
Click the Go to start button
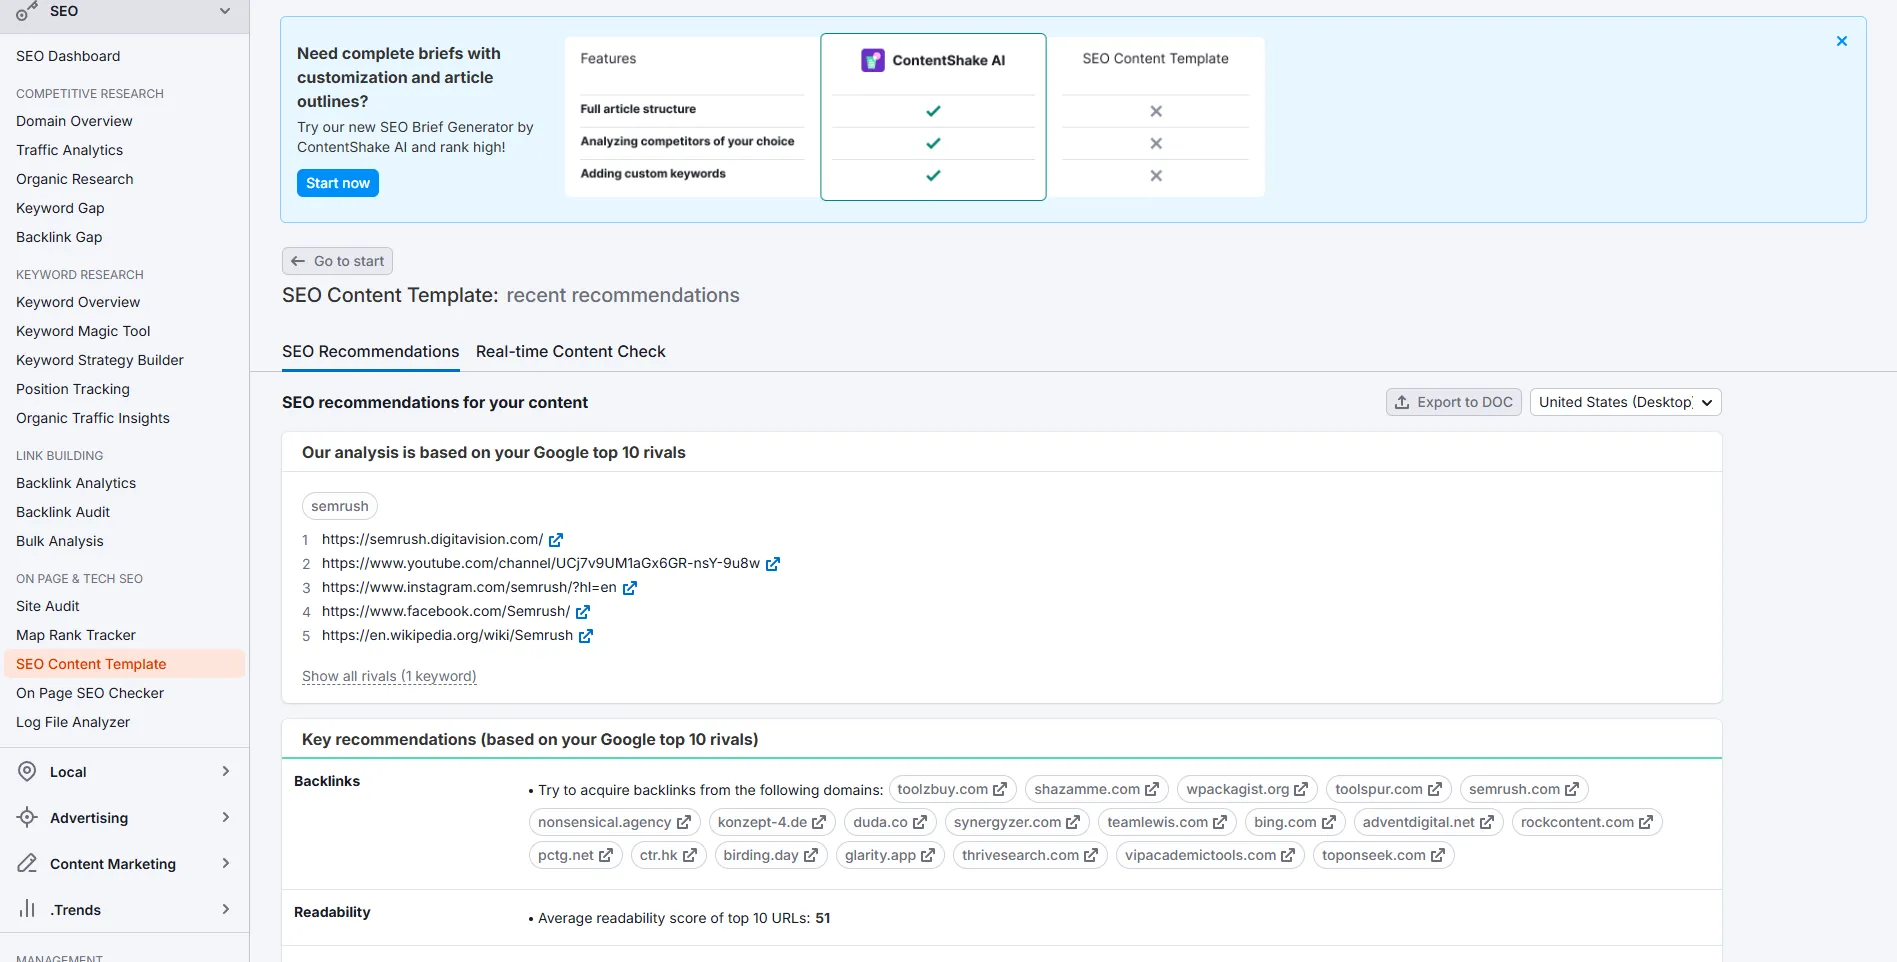pos(337,261)
